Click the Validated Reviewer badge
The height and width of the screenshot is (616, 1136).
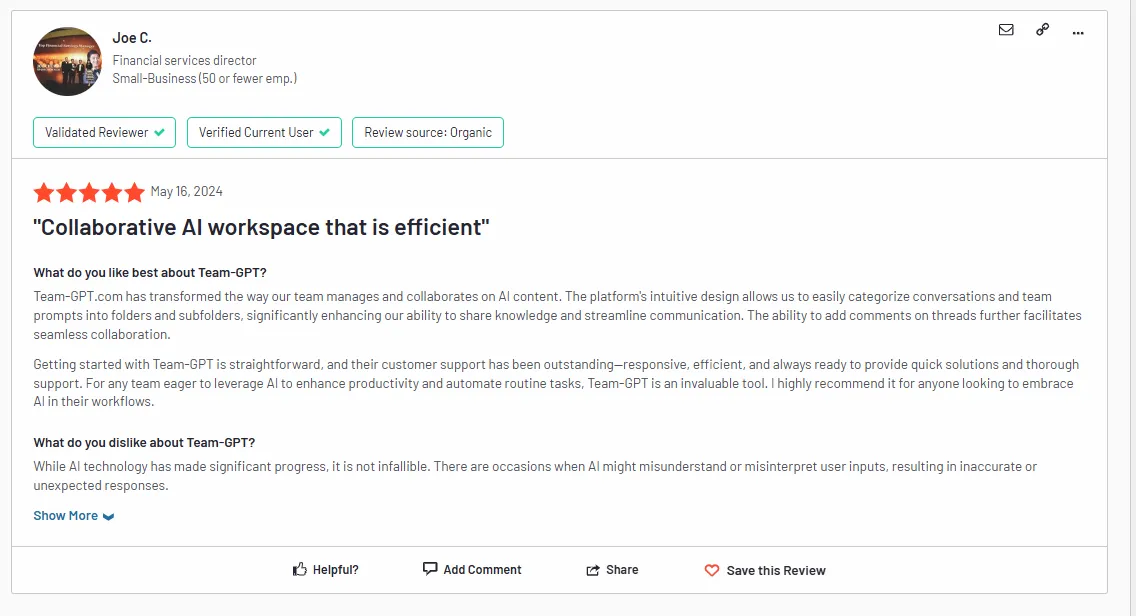[x=104, y=133]
